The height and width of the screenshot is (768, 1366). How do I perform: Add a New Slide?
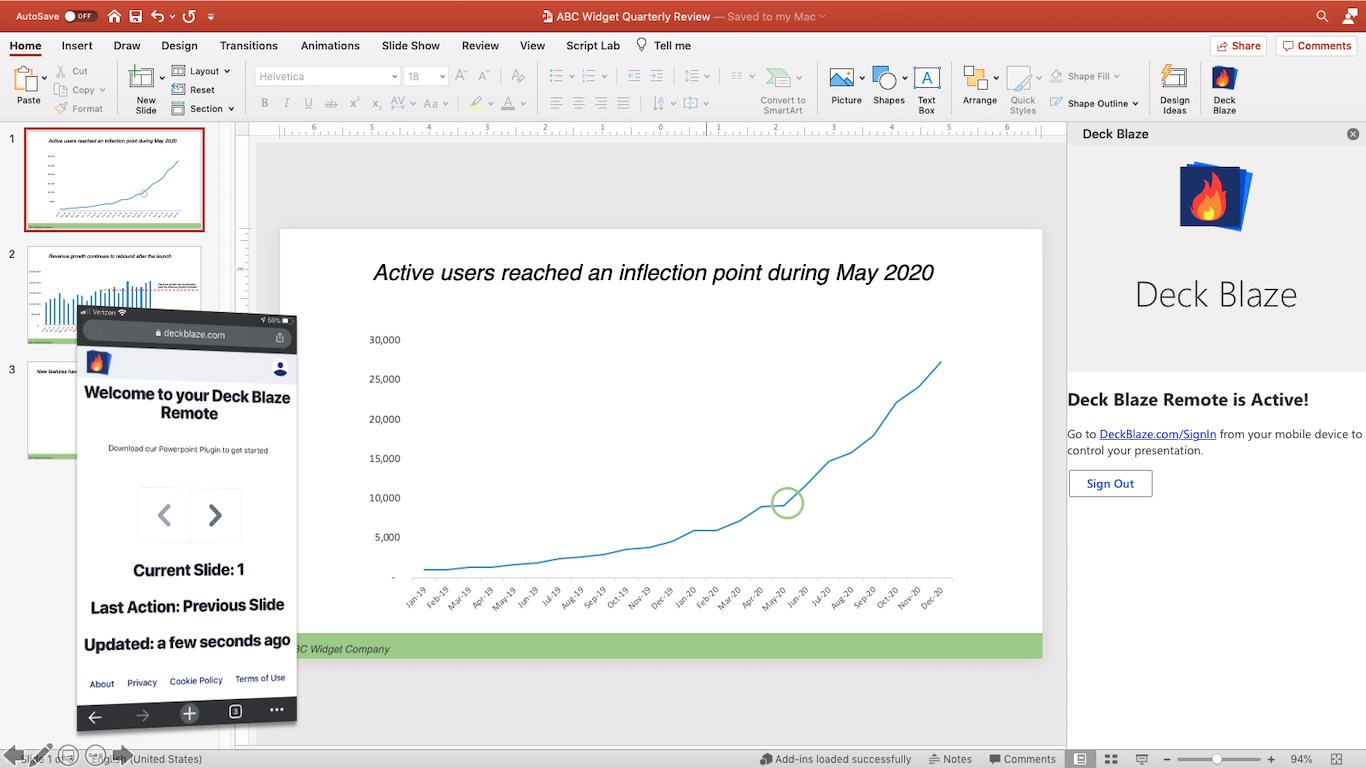(145, 88)
